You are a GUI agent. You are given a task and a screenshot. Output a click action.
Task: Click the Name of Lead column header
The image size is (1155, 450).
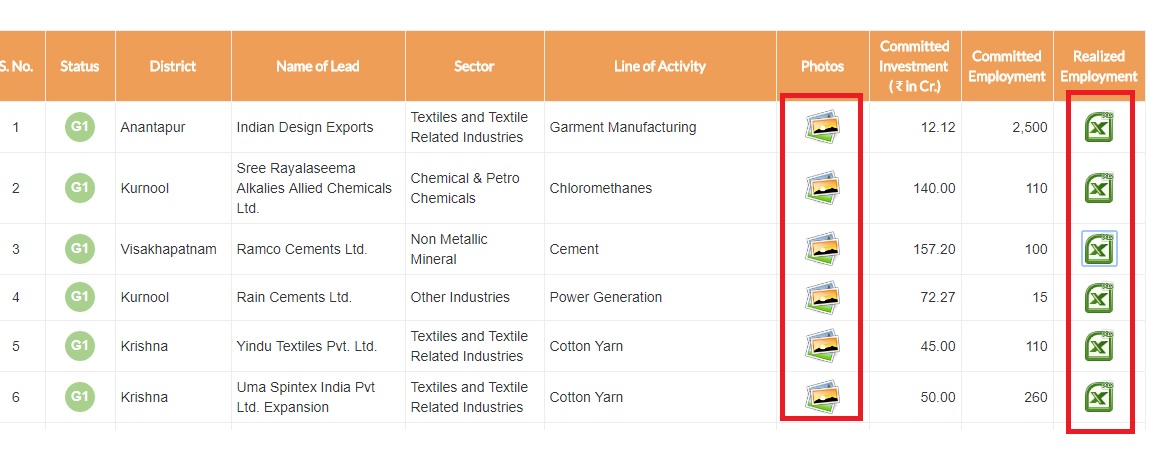pos(317,66)
